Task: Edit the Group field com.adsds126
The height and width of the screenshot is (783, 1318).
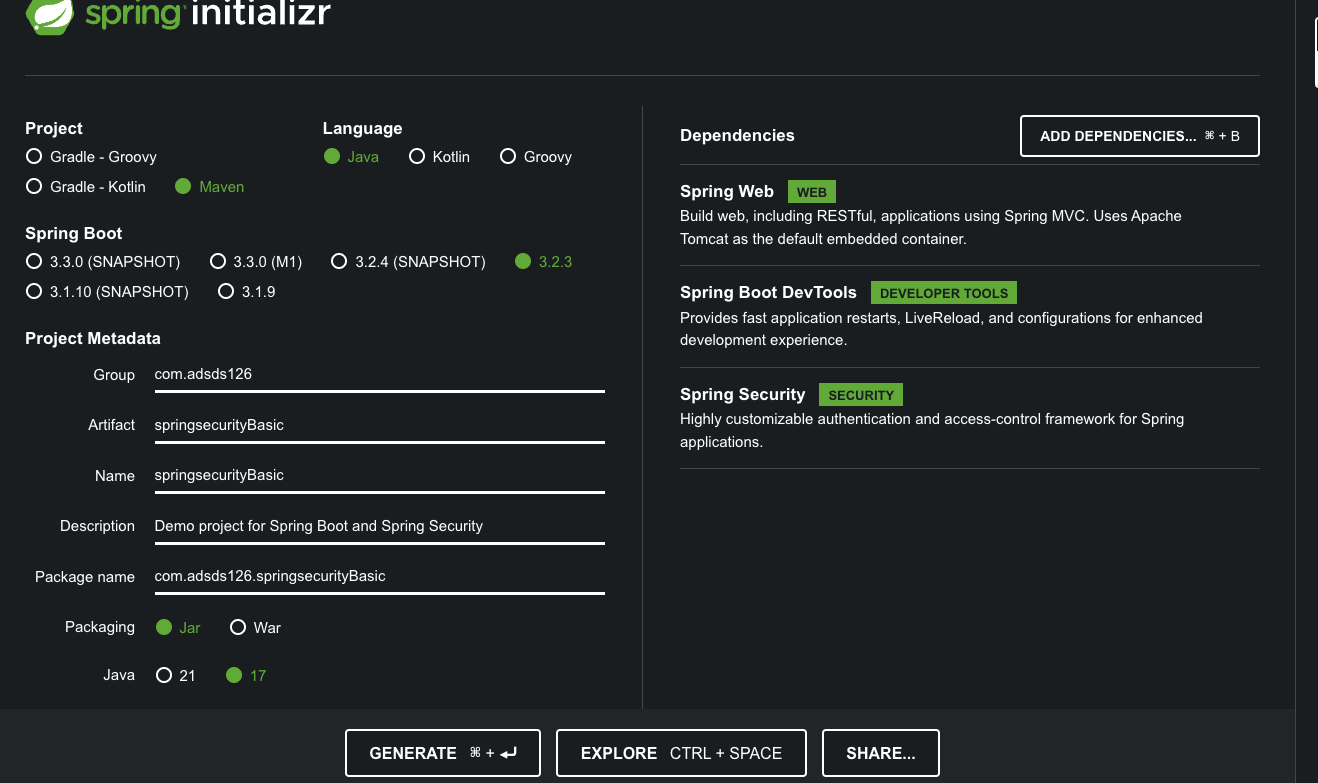Action: click(x=380, y=375)
